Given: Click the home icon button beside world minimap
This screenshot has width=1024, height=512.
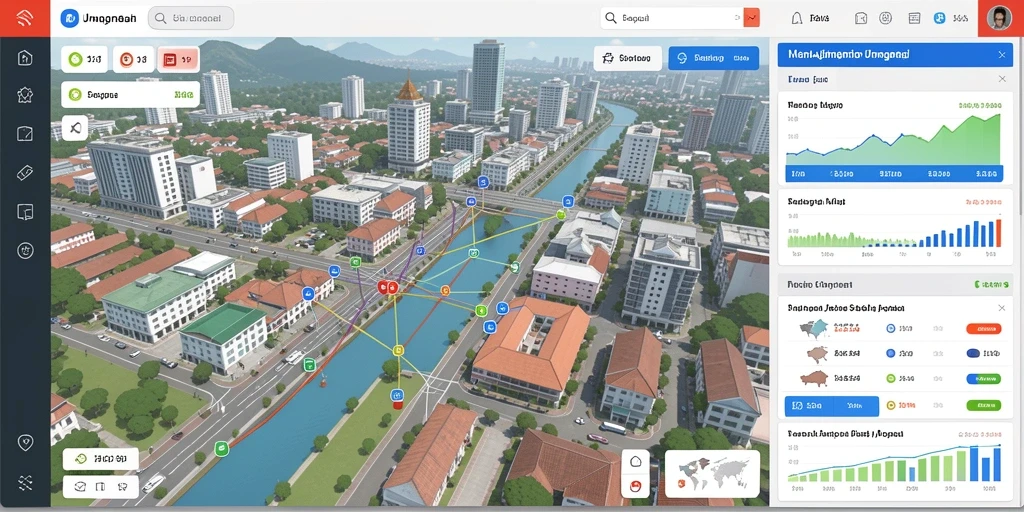Looking at the screenshot, I should click(635, 461).
